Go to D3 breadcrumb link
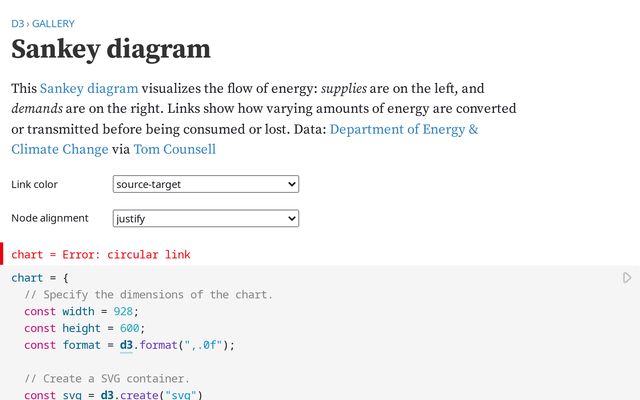The image size is (640, 400). tap(17, 23)
